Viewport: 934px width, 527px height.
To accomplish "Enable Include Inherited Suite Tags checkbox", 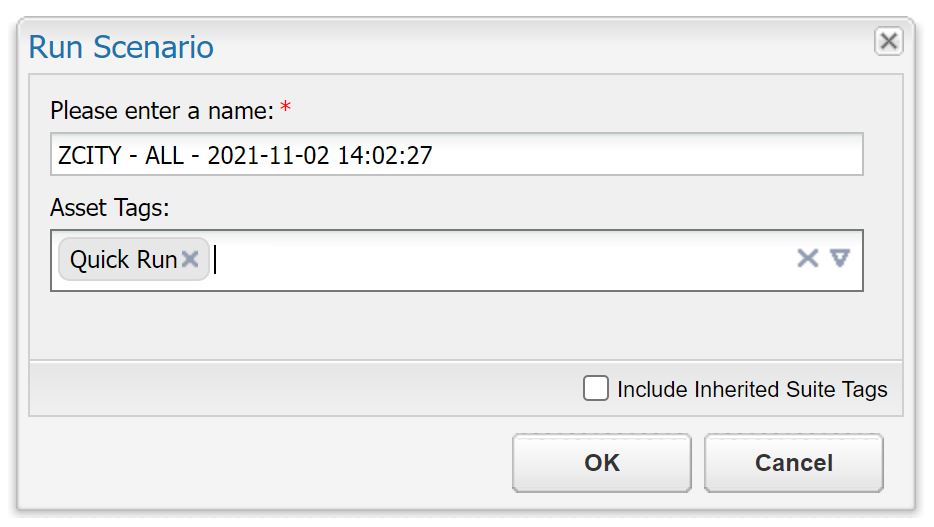I will [596, 388].
